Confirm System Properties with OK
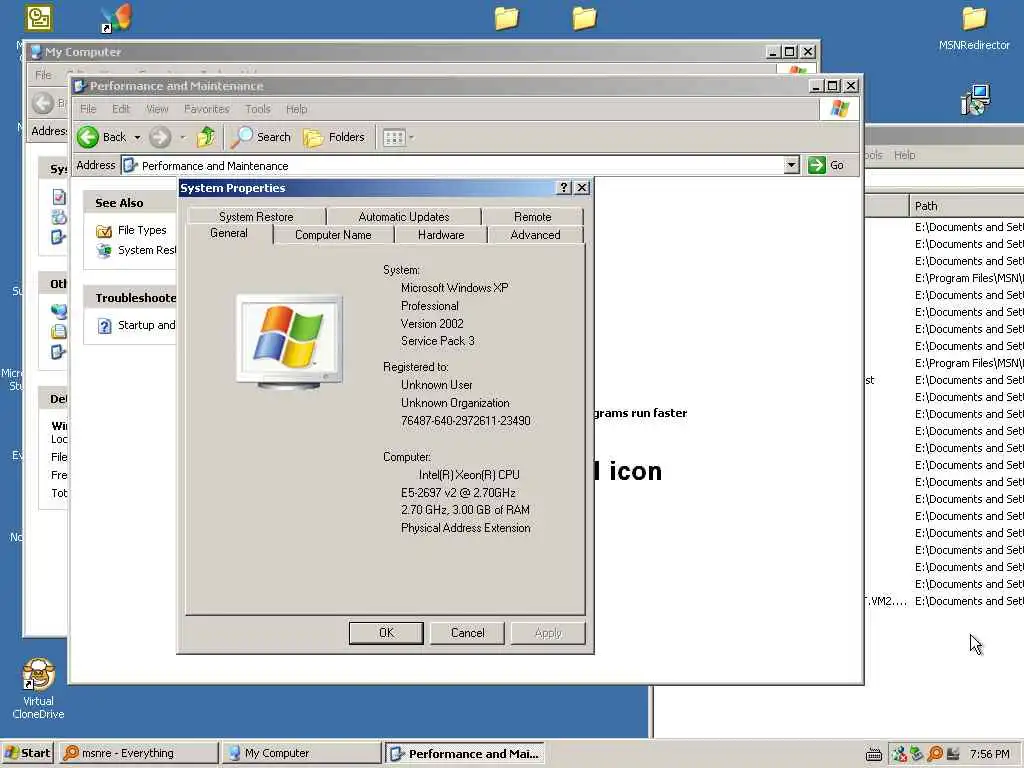 point(386,633)
